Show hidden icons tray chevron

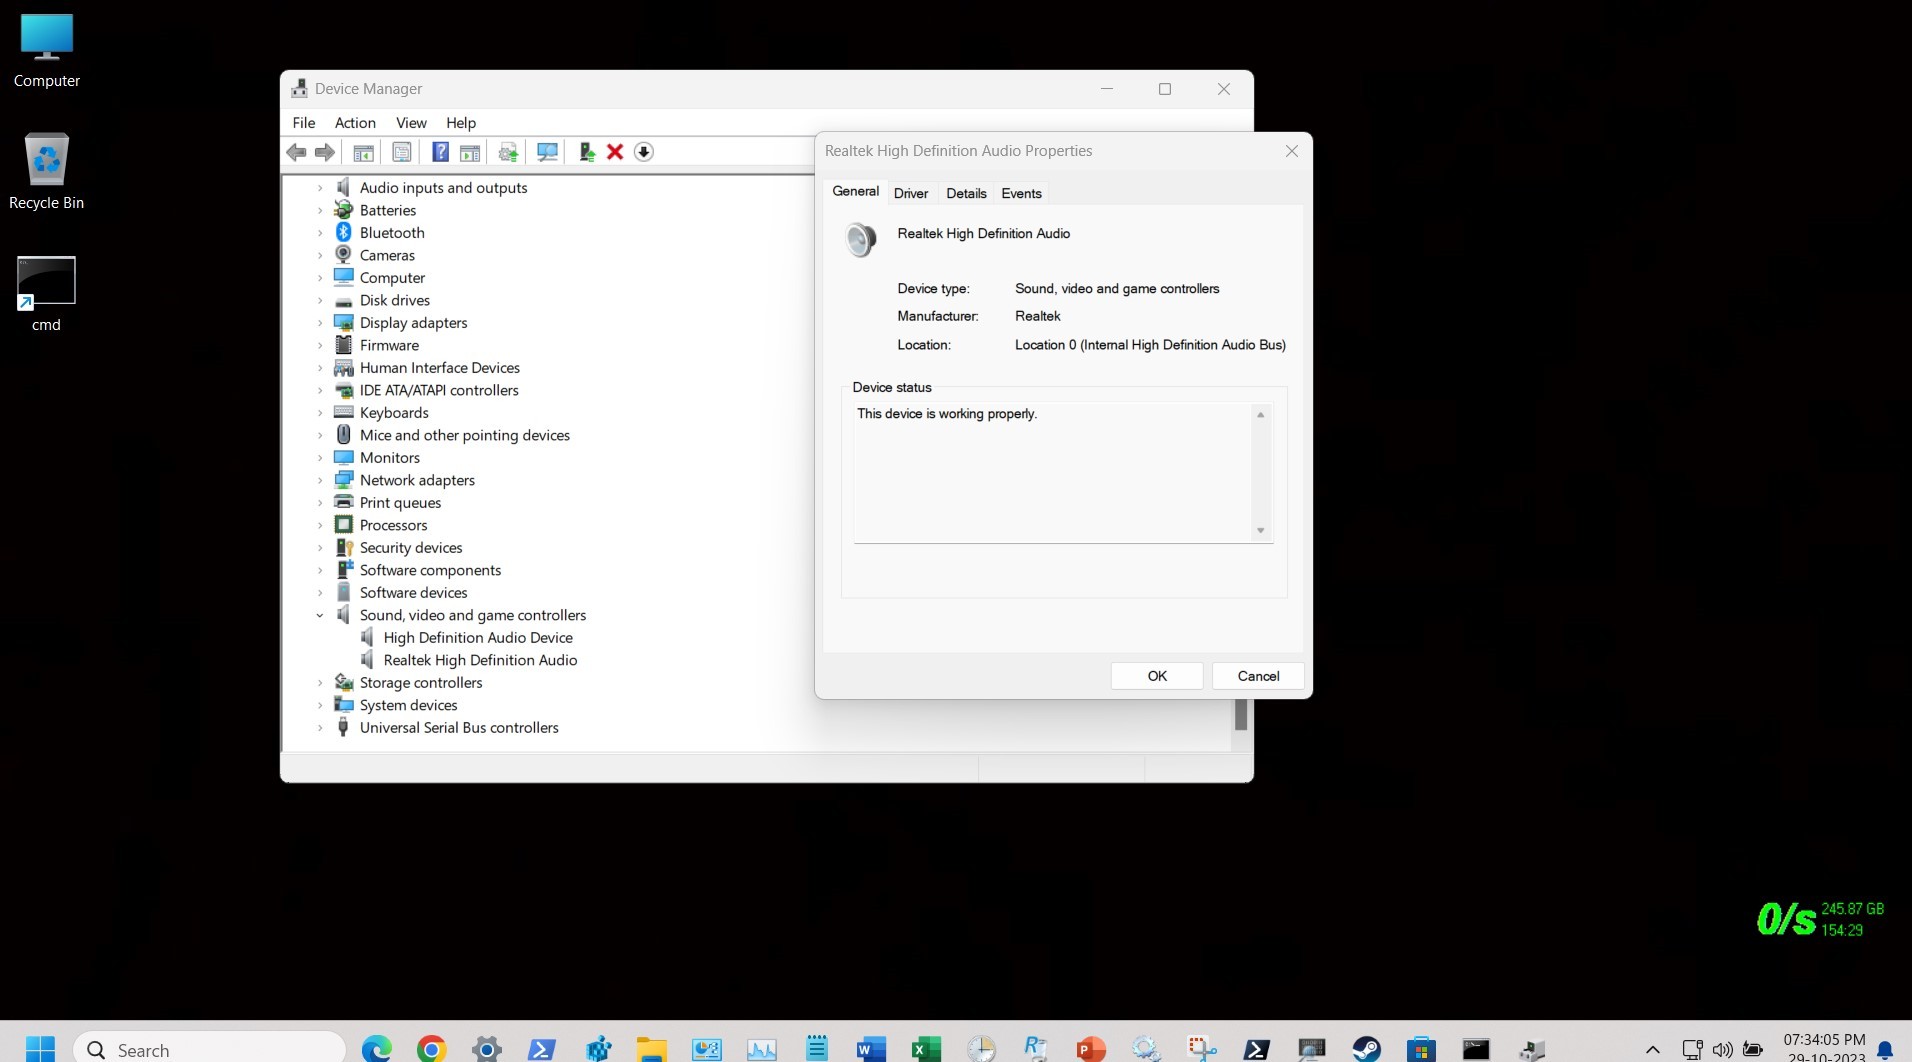click(1653, 1050)
